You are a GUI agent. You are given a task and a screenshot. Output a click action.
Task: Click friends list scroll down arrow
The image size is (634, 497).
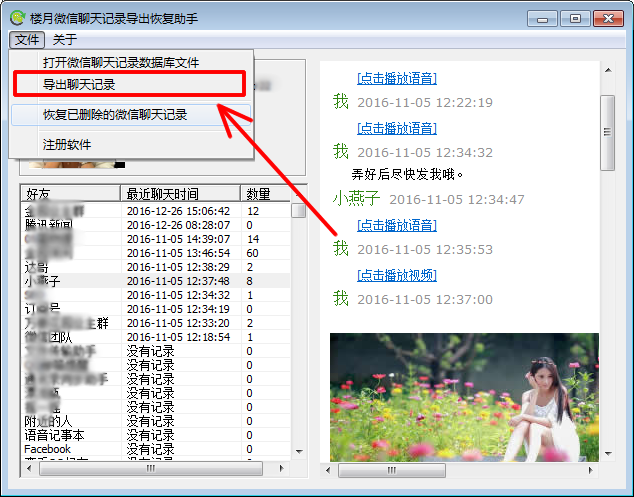(298, 451)
